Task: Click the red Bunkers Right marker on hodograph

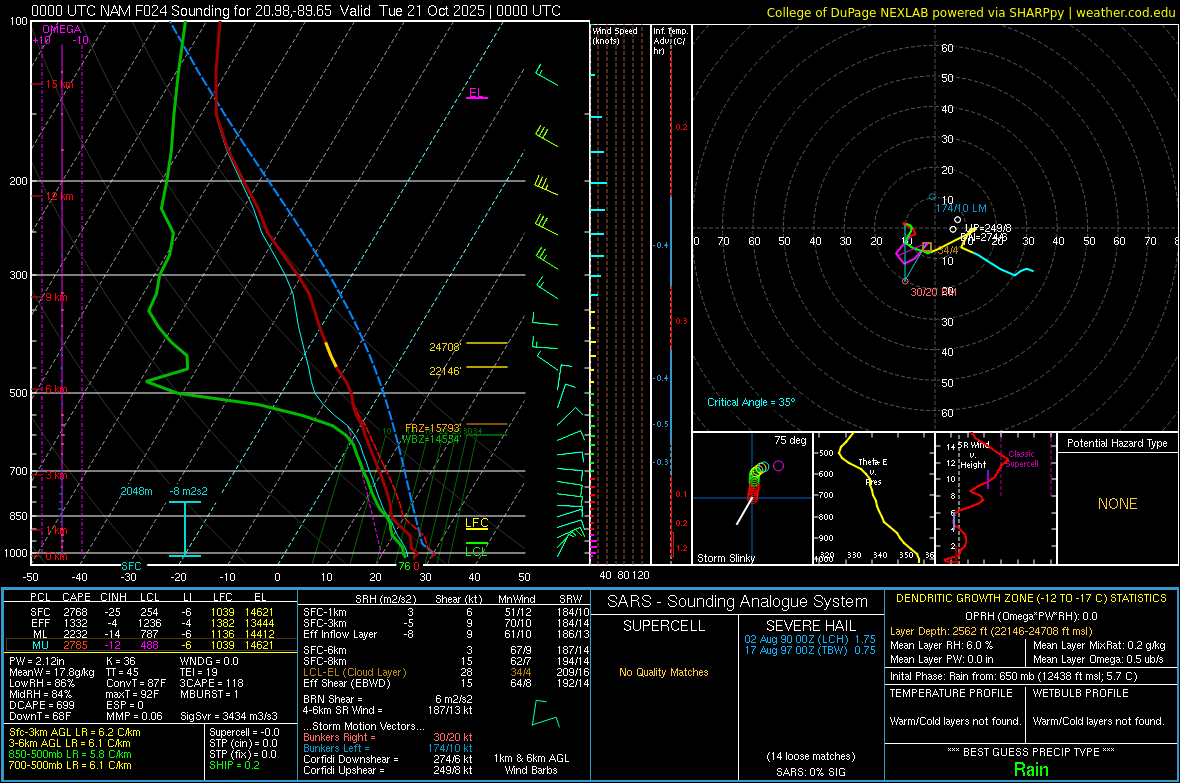Action: (905, 281)
